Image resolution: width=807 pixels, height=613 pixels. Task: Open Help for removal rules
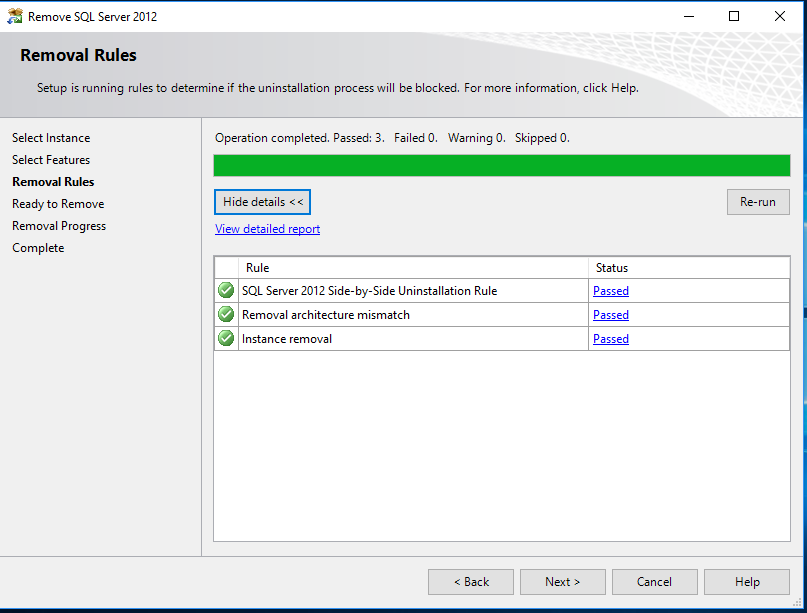click(746, 581)
